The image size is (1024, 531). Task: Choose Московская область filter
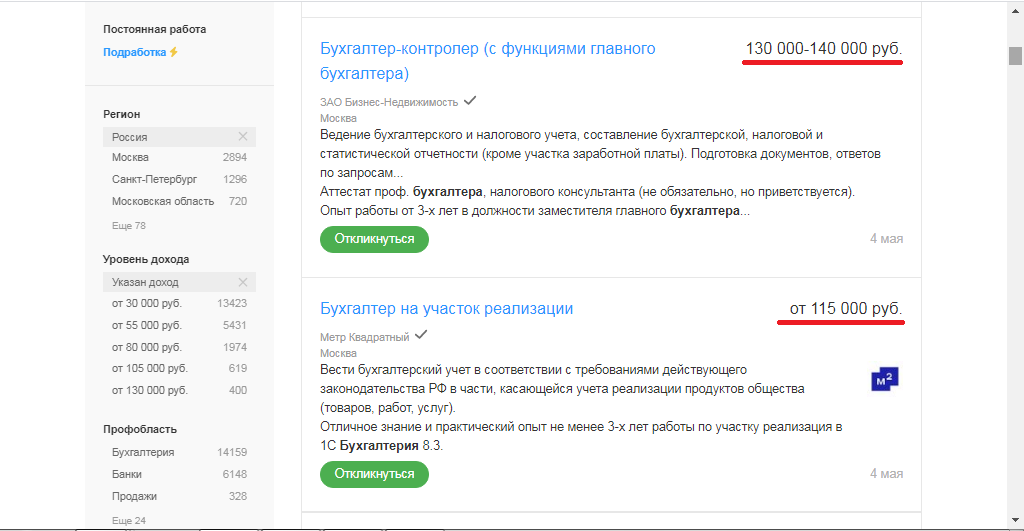click(x=163, y=201)
